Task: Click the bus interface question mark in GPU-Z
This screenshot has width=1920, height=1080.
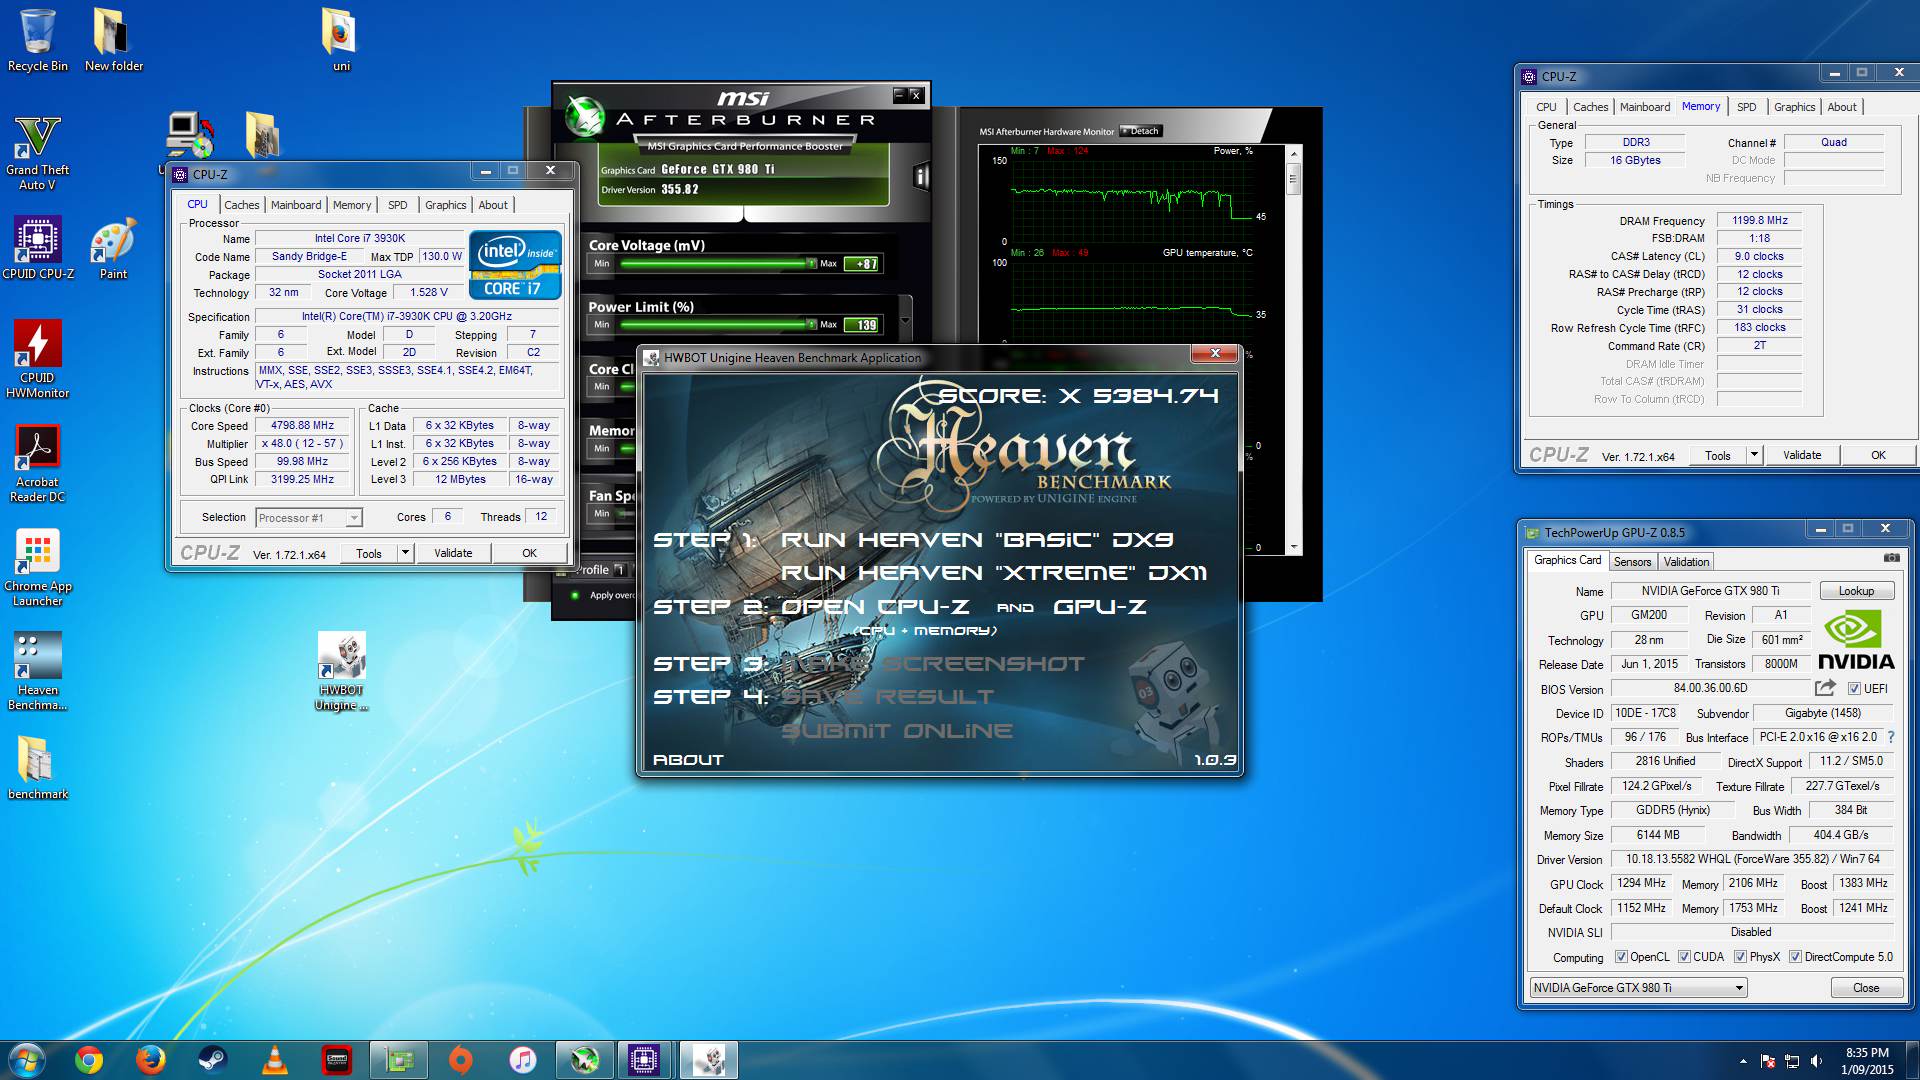Action: [x=1891, y=737]
